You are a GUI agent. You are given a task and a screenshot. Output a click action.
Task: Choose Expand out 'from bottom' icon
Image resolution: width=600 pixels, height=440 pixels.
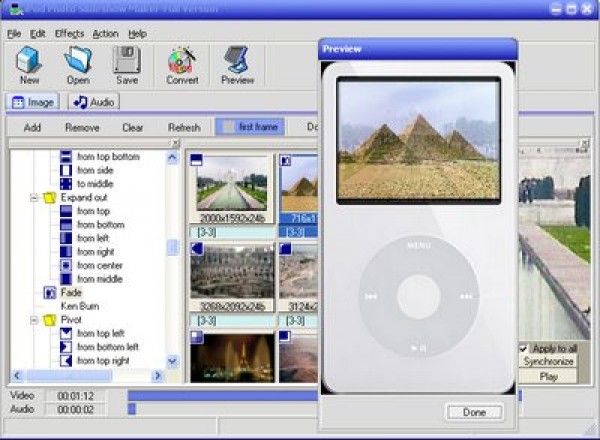pyautogui.click(x=66, y=225)
